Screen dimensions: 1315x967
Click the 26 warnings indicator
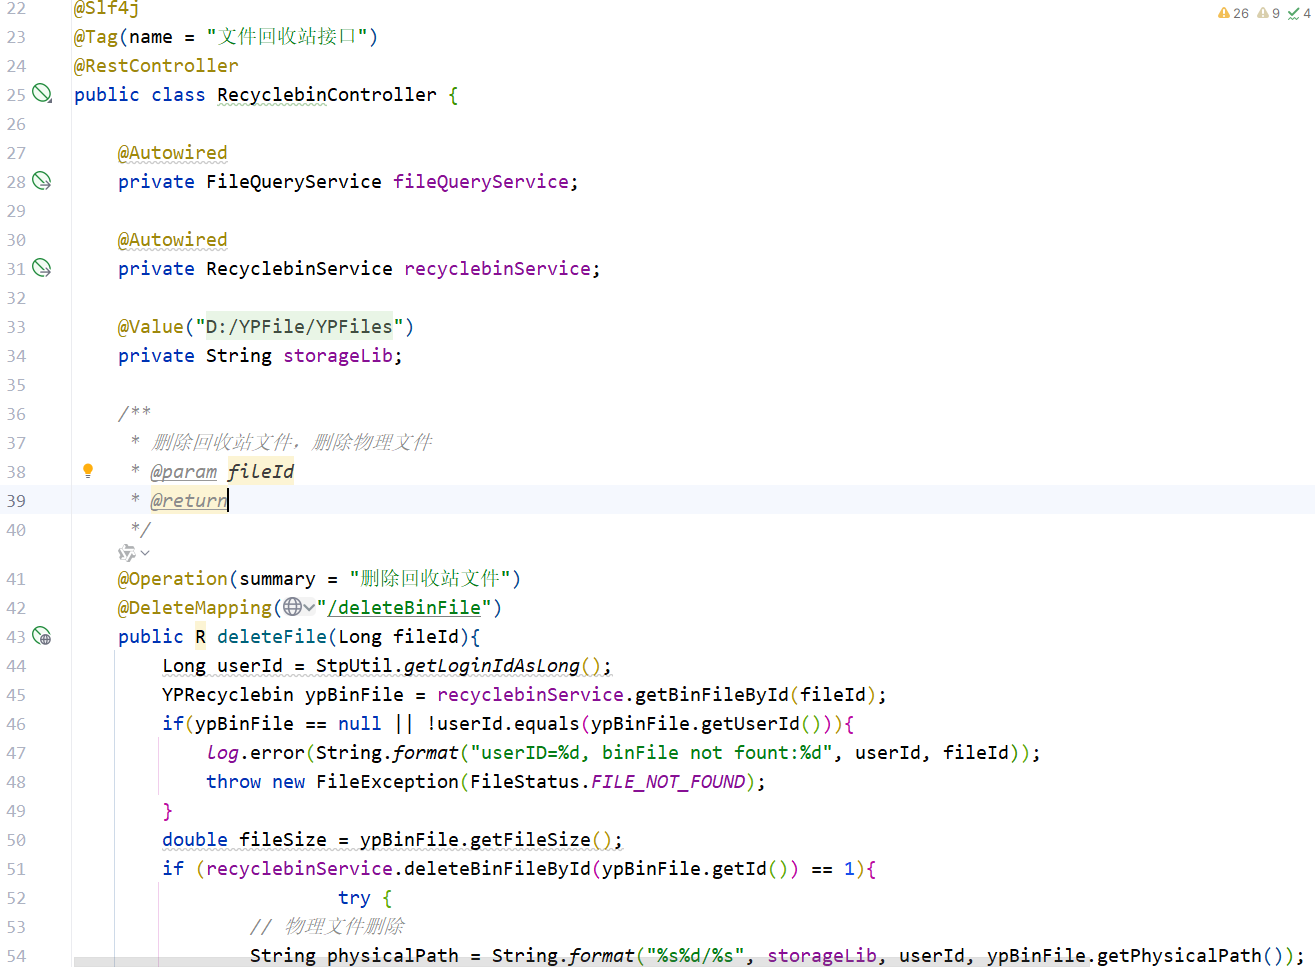click(1234, 13)
